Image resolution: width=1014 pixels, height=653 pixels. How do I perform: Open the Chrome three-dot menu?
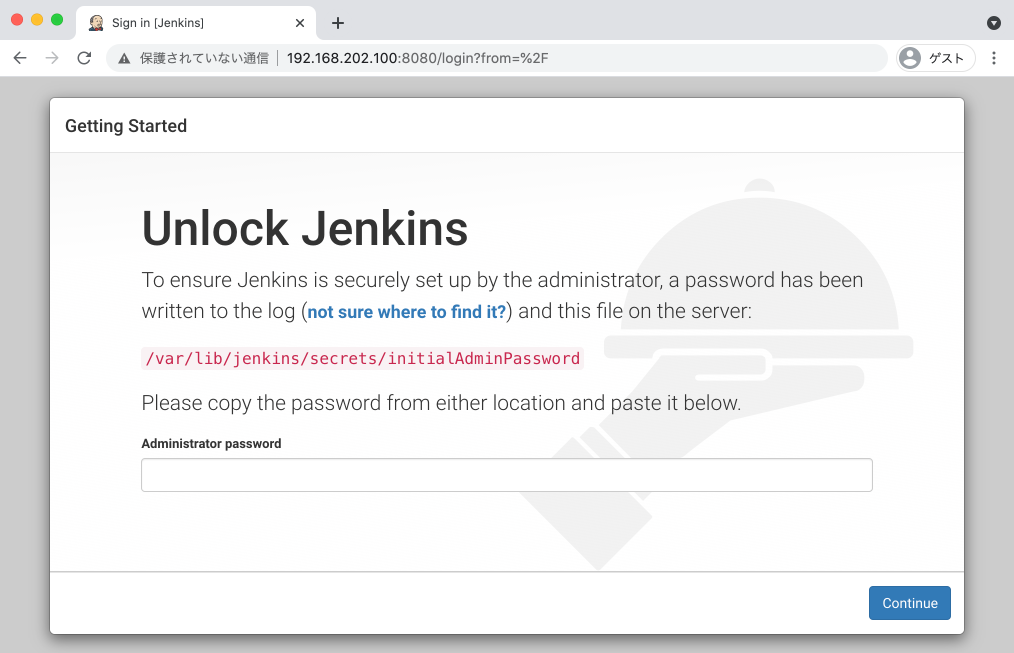click(x=994, y=58)
